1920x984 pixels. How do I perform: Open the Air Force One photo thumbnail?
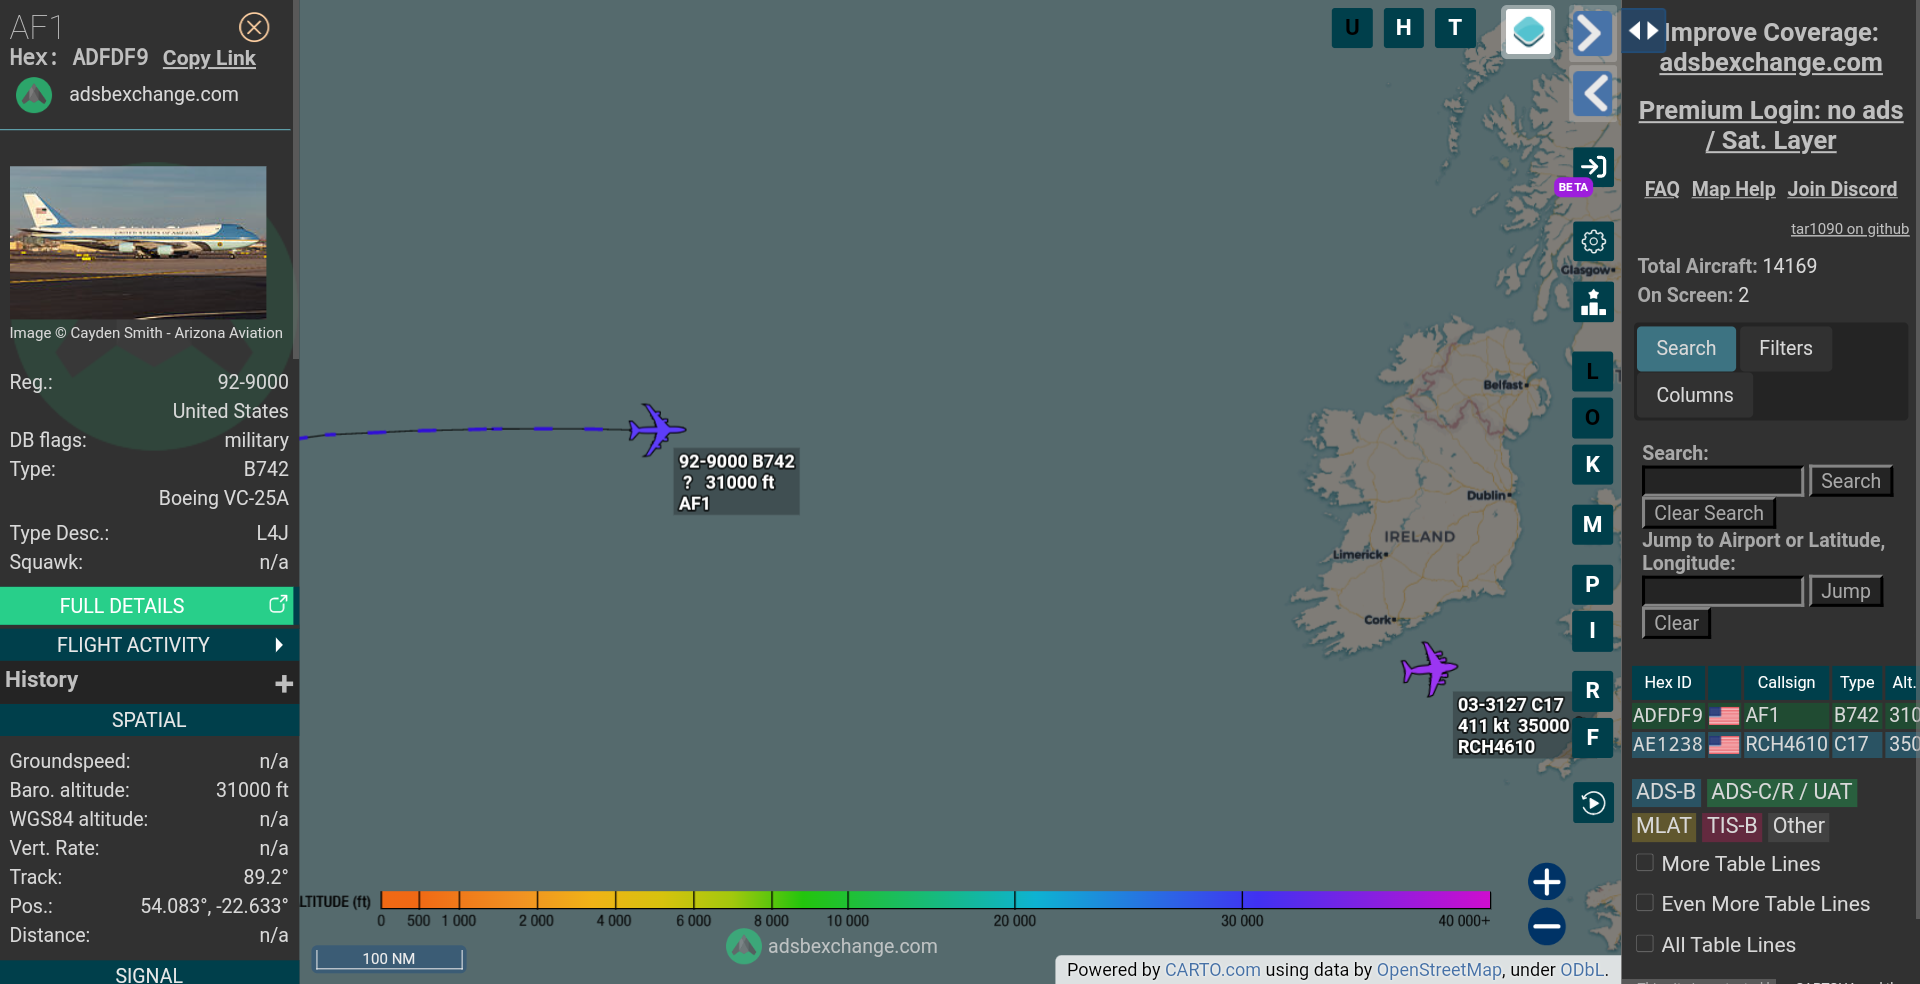[x=138, y=242]
